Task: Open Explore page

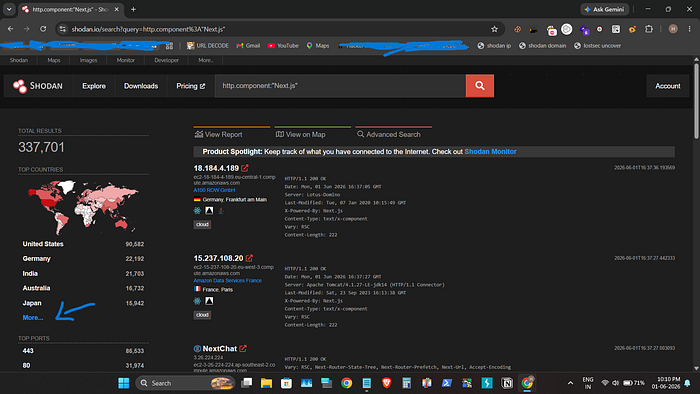Action: pyautogui.click(x=94, y=86)
